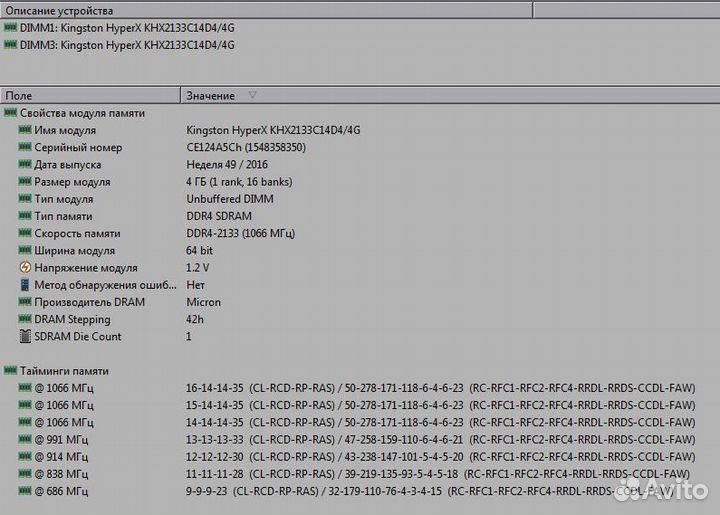Select value Неделя 49 / 2016
Viewport: 720px width, 515px height.
[227, 164]
